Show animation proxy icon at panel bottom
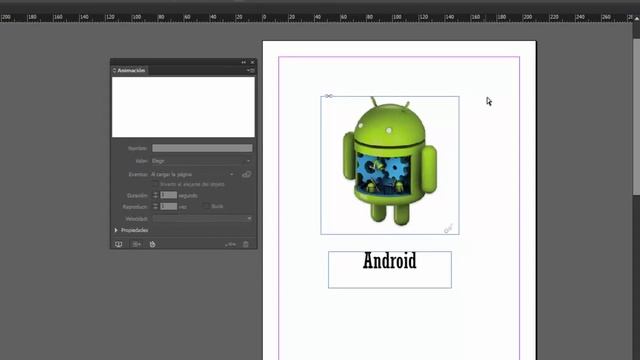This screenshot has width=640, height=360. tap(136, 244)
